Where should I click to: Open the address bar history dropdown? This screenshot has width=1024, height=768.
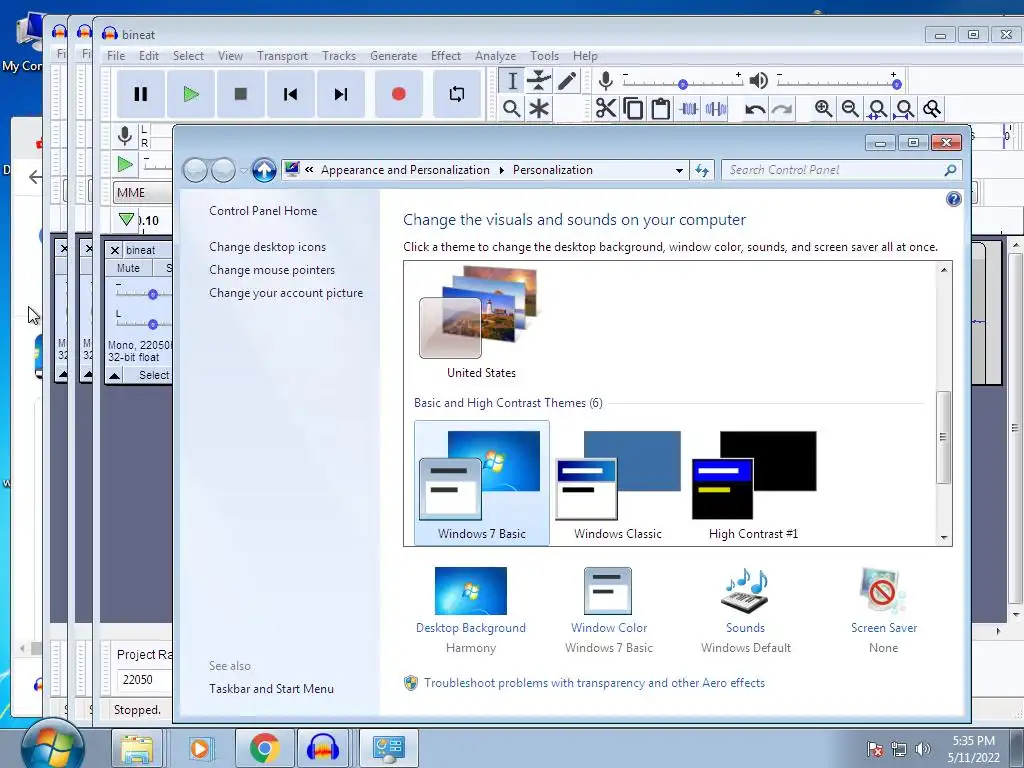click(679, 170)
